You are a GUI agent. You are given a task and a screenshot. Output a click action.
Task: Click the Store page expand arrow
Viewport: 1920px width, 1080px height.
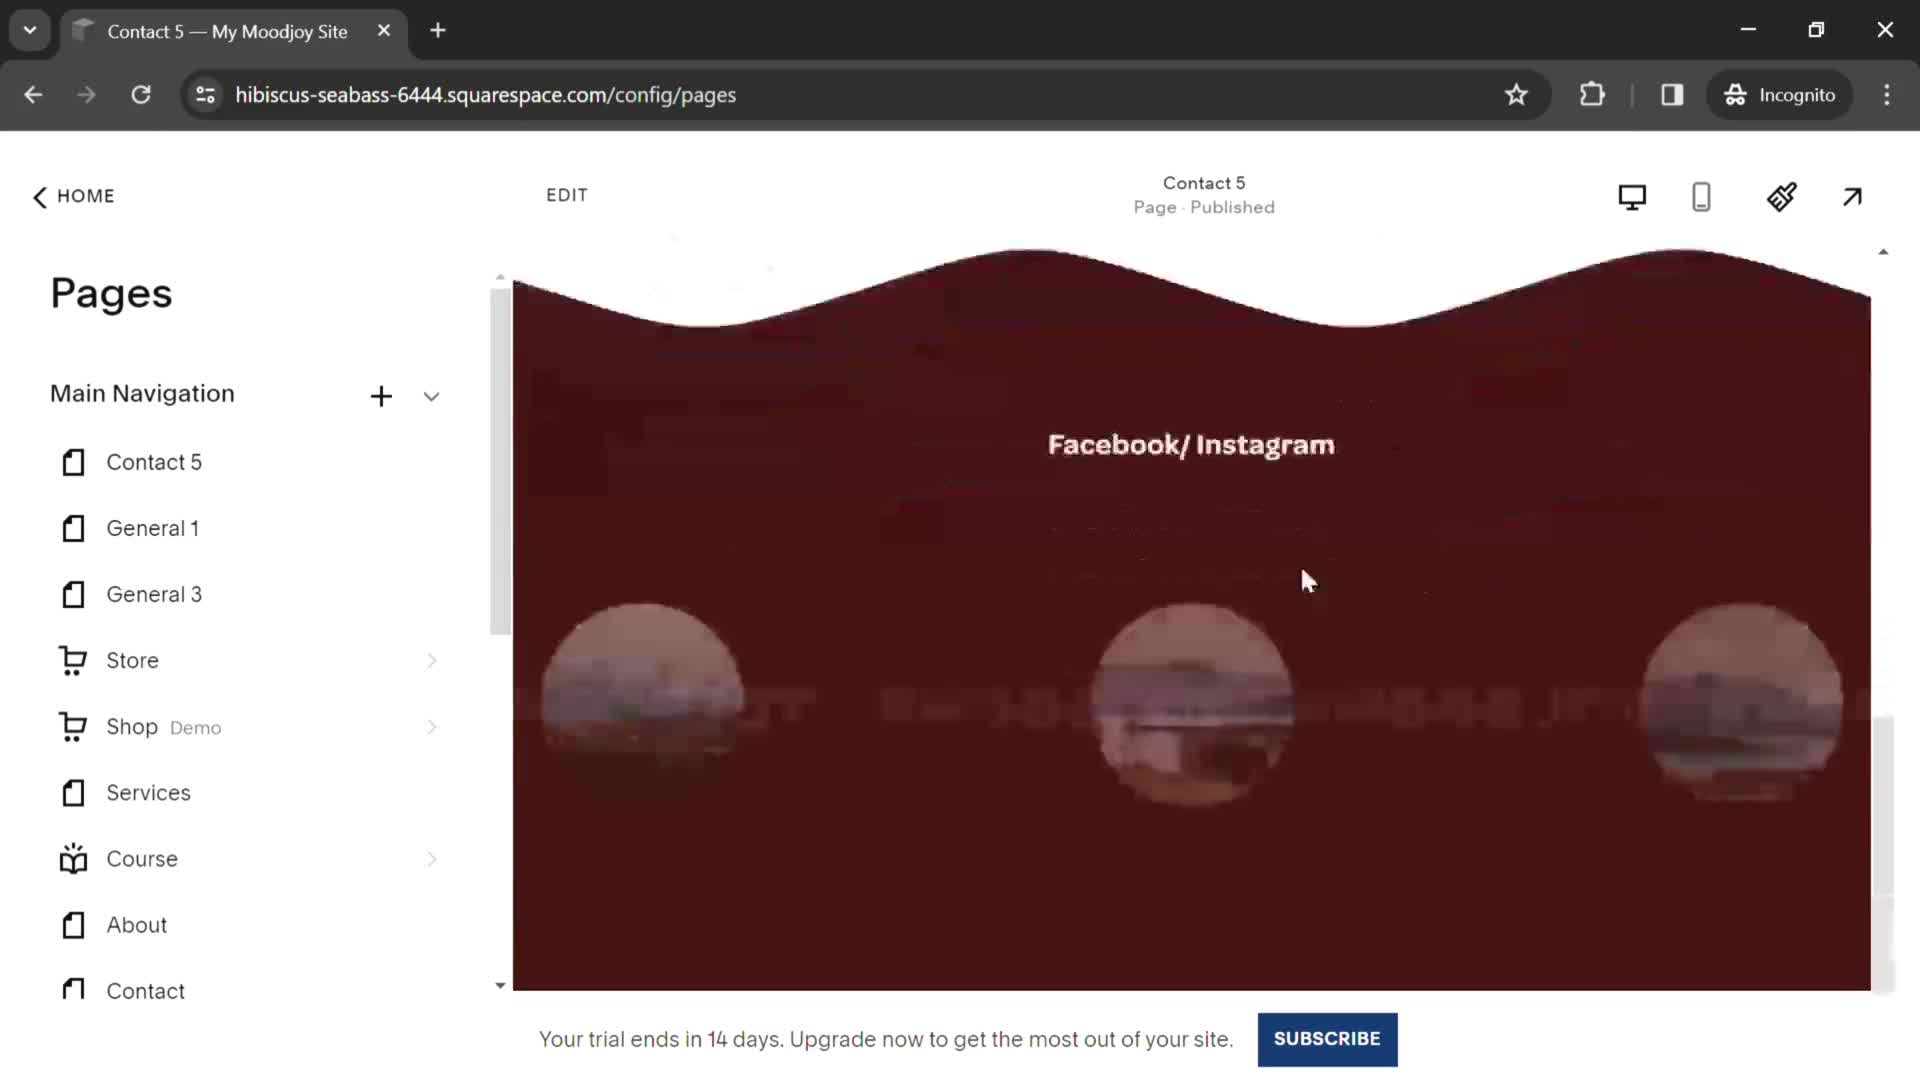[431, 661]
